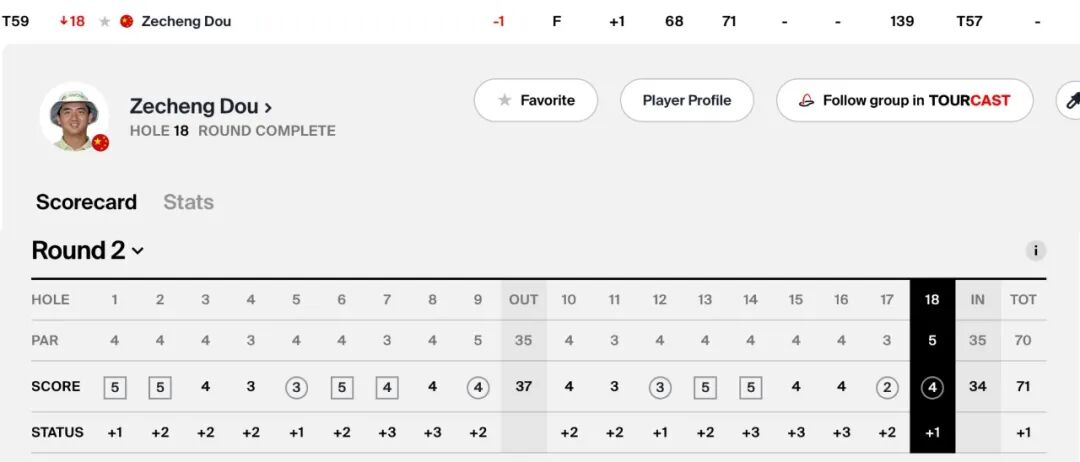This screenshot has height=462, width=1080.
Task: Select the Scorecard tab
Action: point(86,202)
